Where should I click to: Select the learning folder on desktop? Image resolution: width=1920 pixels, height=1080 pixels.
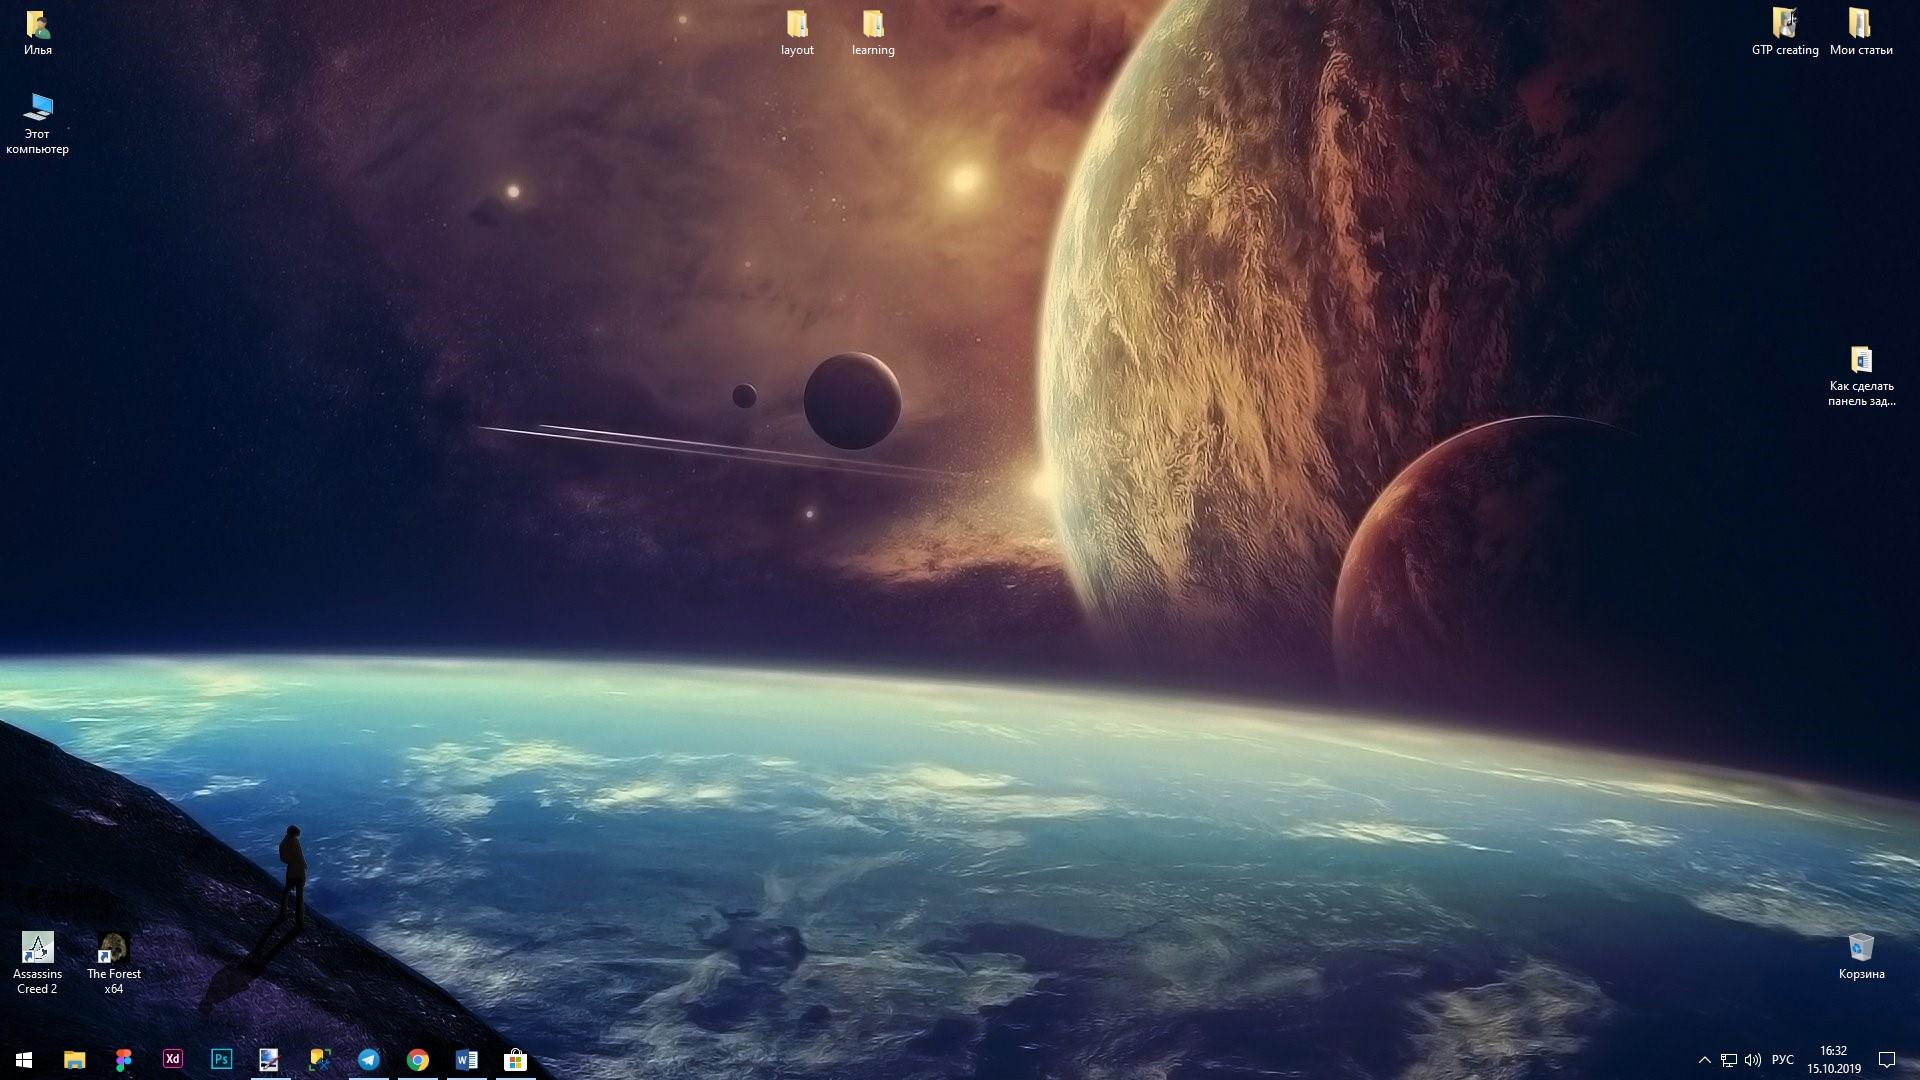(x=872, y=32)
